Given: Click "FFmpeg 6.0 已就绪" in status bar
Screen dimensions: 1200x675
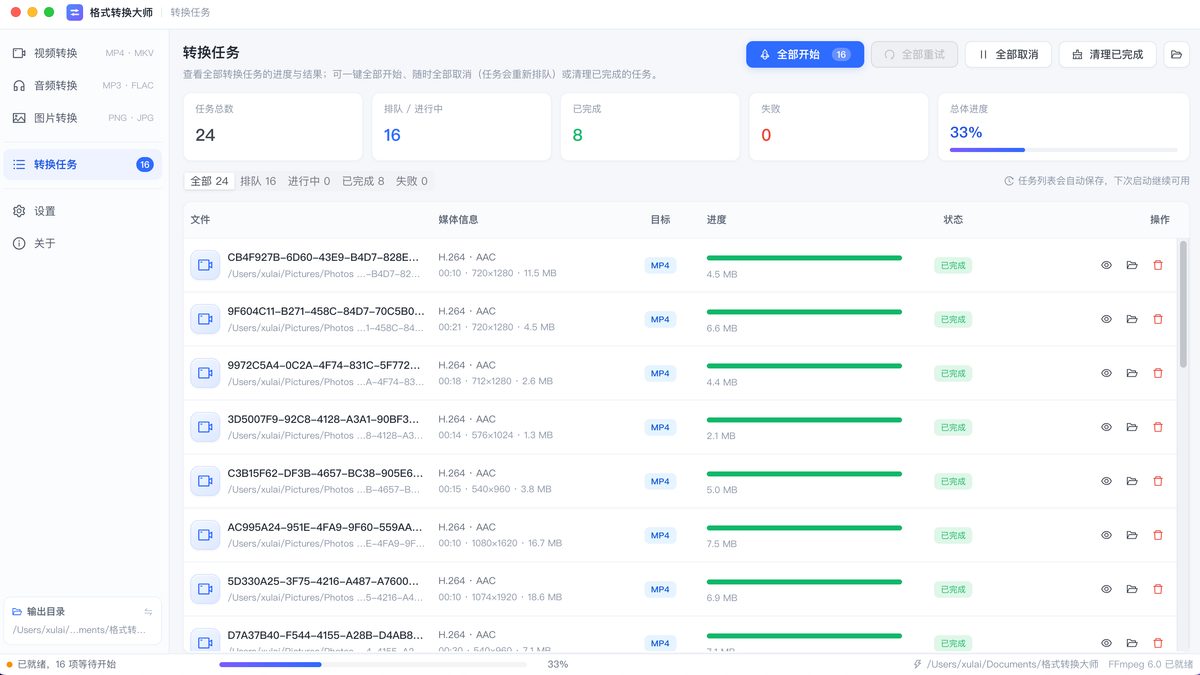Looking at the screenshot, I should click(1150, 664).
